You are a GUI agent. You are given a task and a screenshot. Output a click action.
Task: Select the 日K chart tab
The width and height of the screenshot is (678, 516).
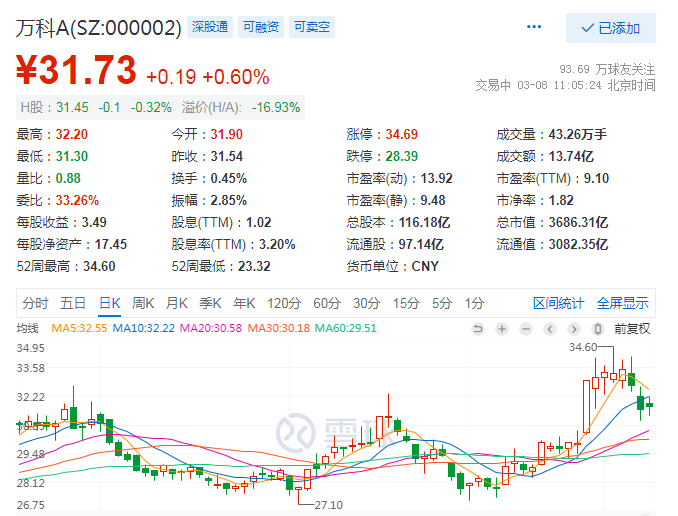[x=110, y=303]
